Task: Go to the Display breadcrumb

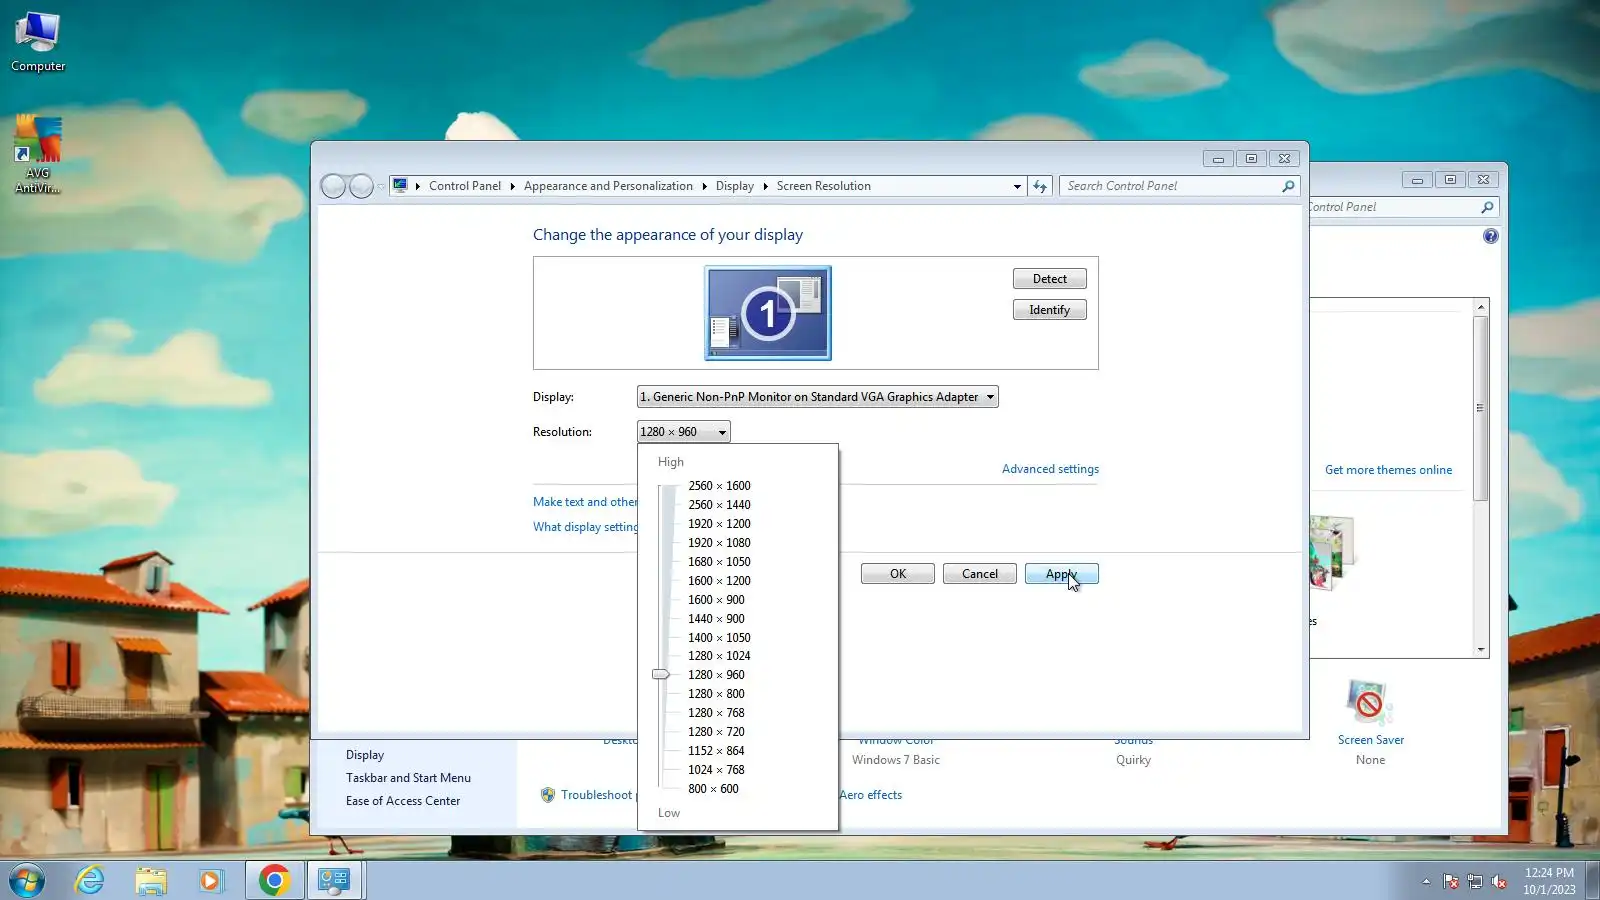Action: (x=735, y=186)
